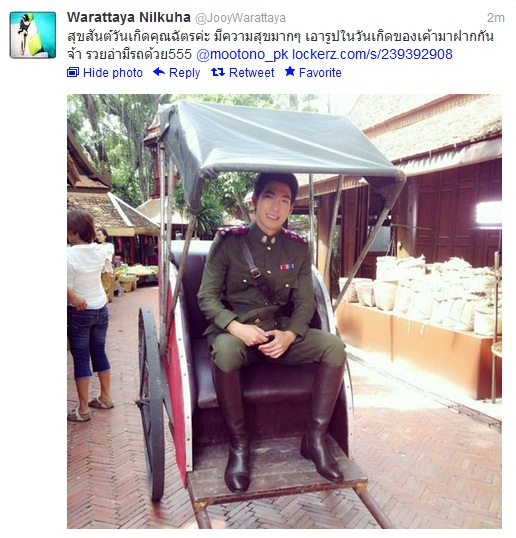This screenshot has width=516, height=538.
Task: Open the @mootono_pk mention
Action: pos(242,55)
